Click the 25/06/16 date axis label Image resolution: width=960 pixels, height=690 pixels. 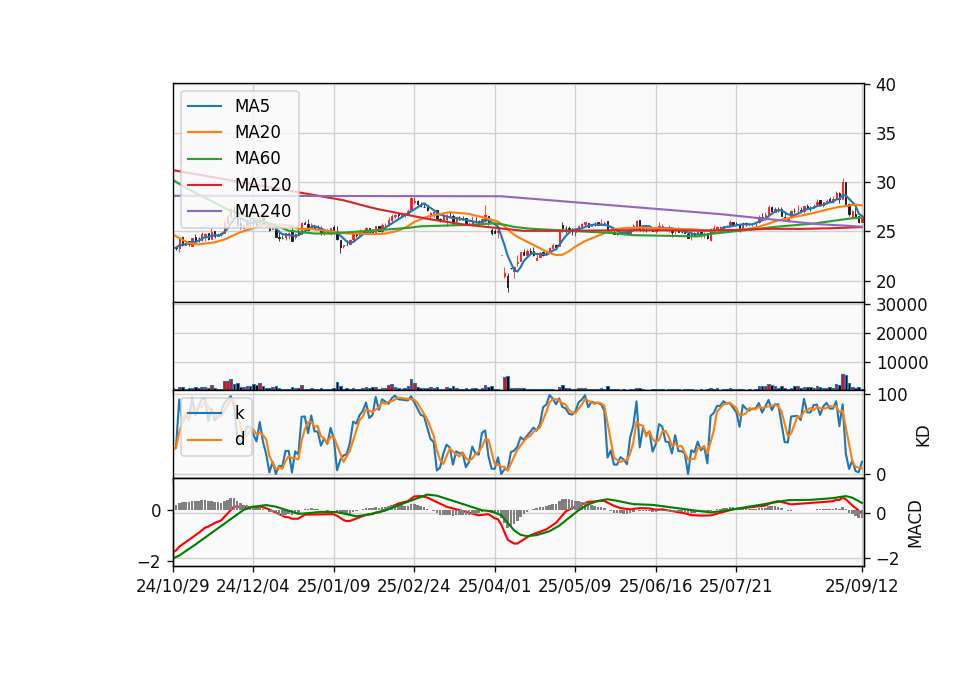656,586
